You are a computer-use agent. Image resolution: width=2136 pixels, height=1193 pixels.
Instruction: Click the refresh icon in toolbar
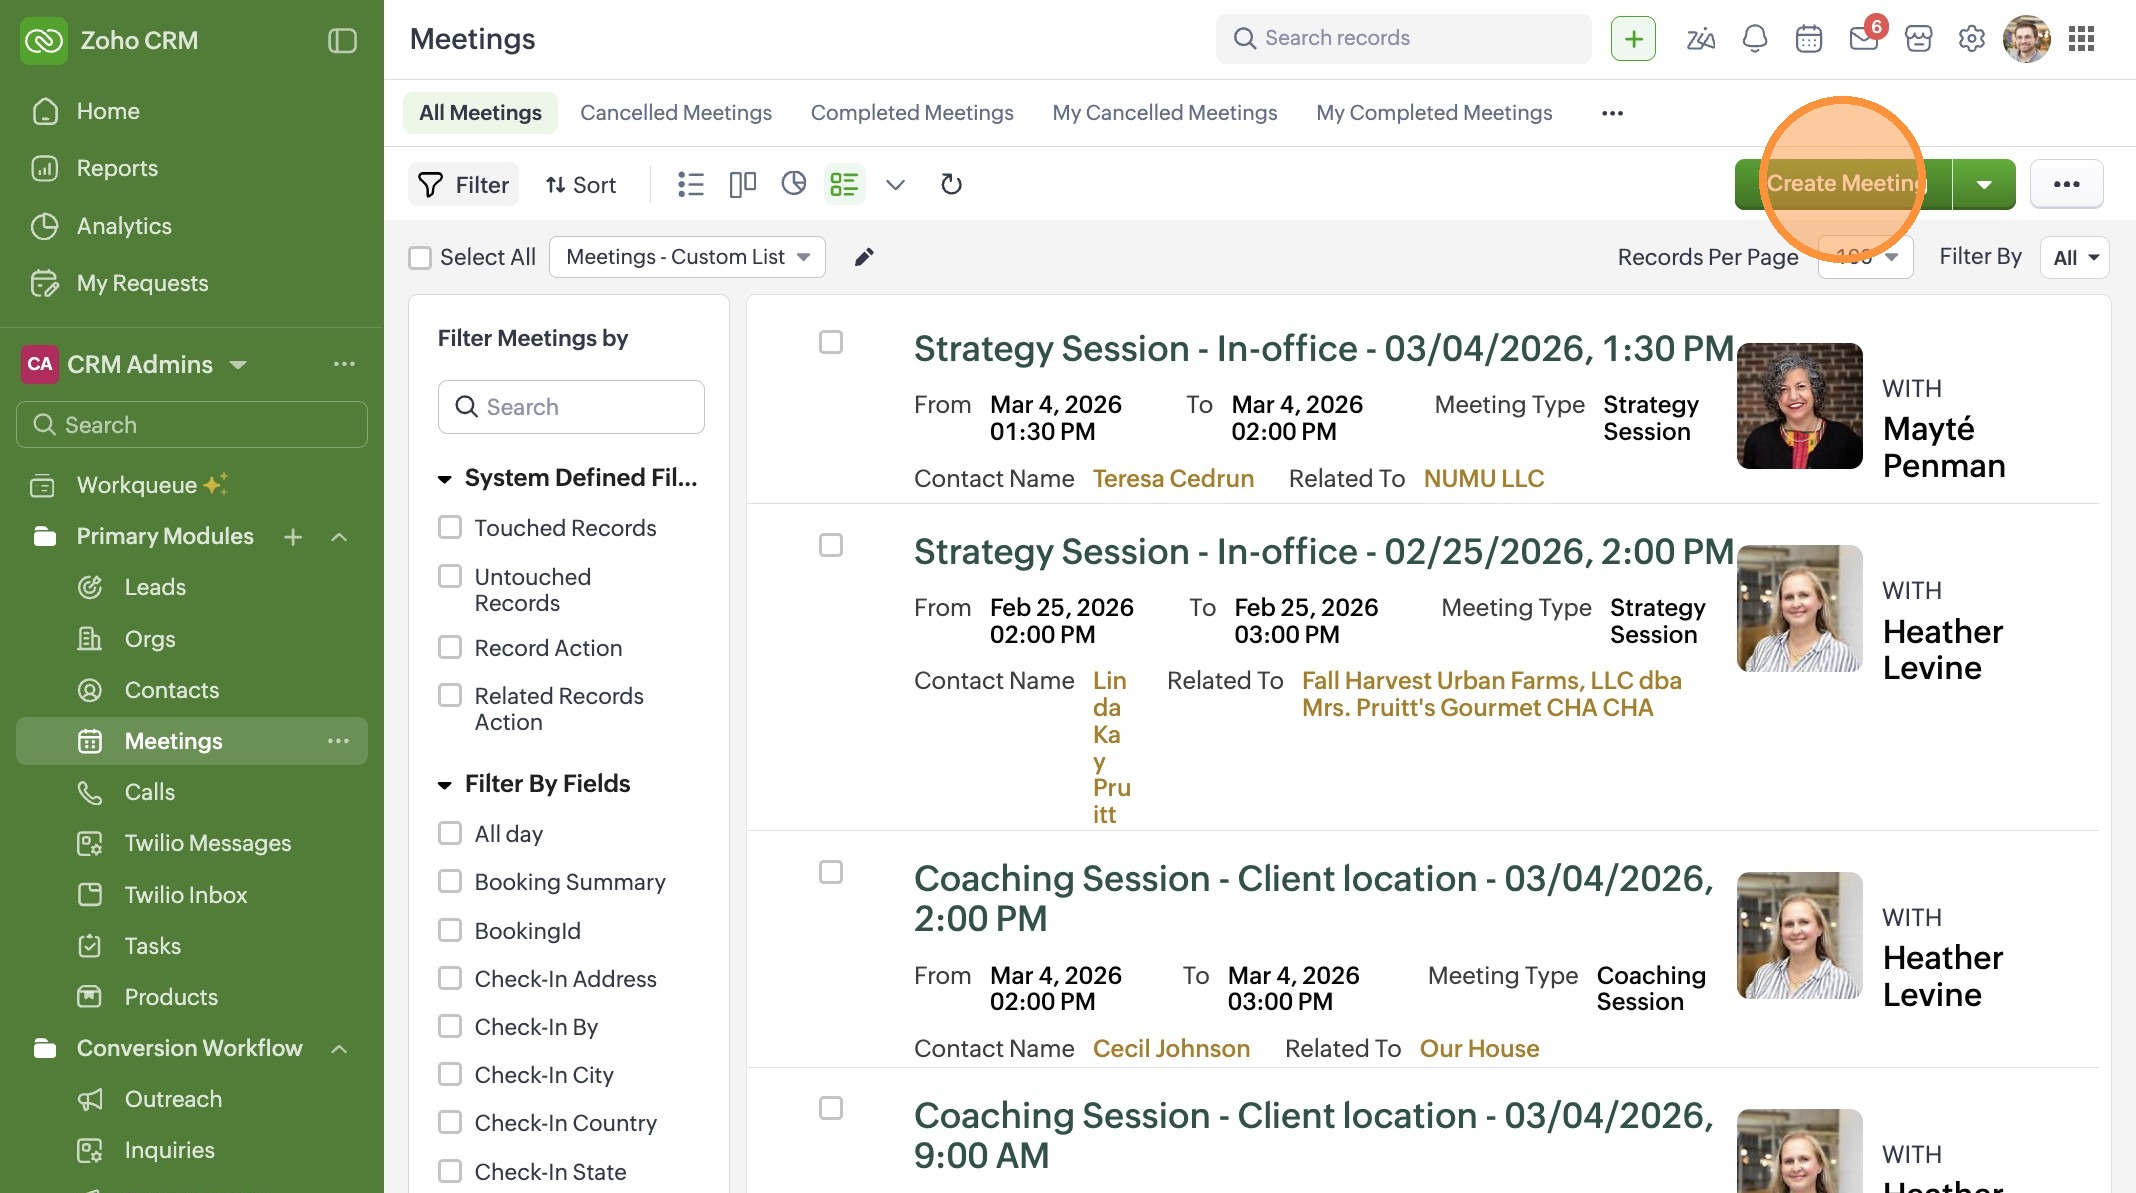pyautogui.click(x=951, y=184)
